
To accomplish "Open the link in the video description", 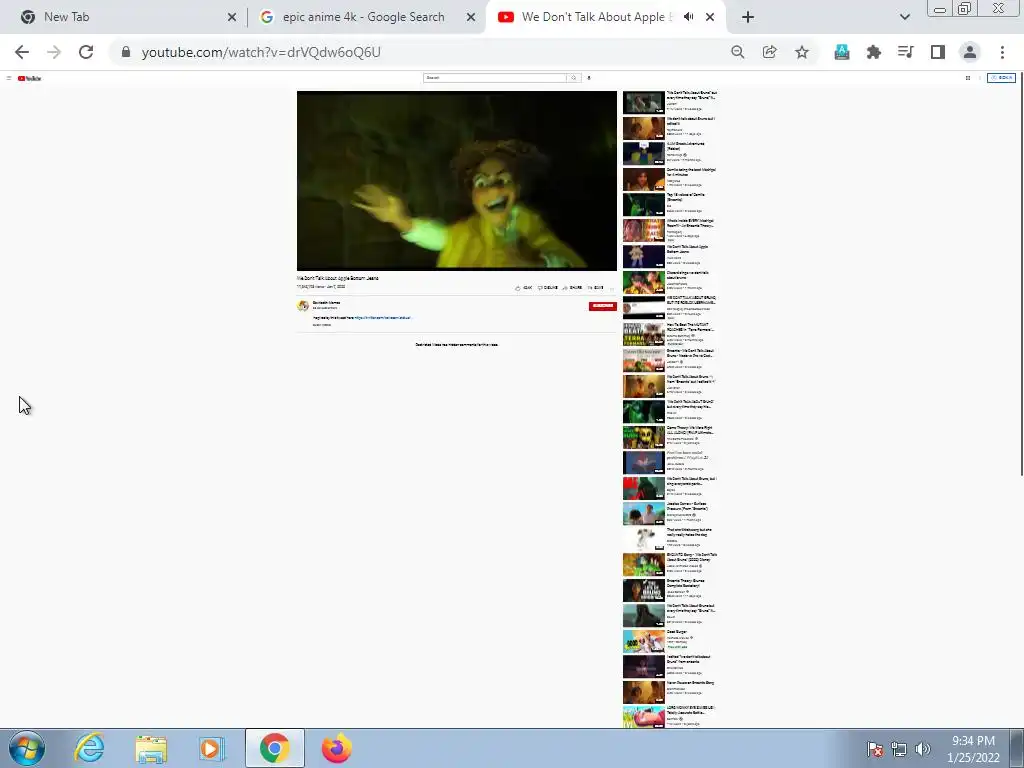I will tap(383, 318).
